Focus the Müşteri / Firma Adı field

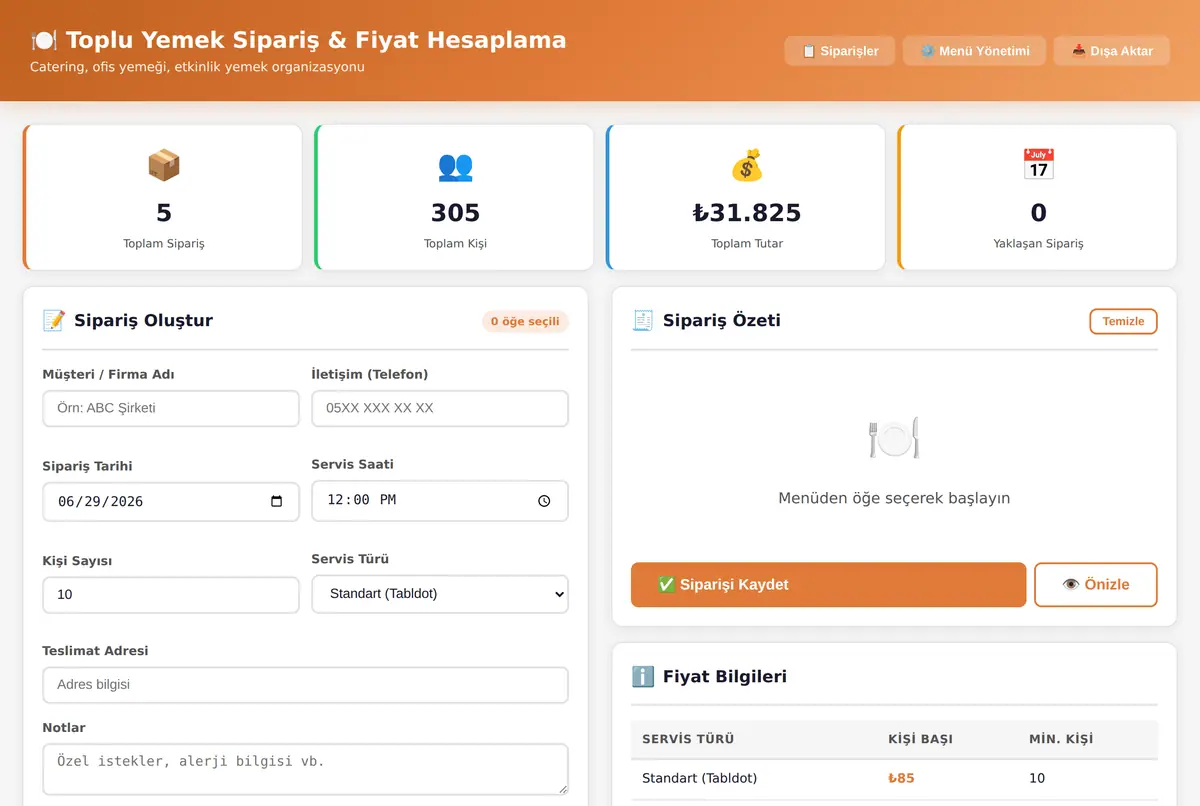(x=171, y=408)
